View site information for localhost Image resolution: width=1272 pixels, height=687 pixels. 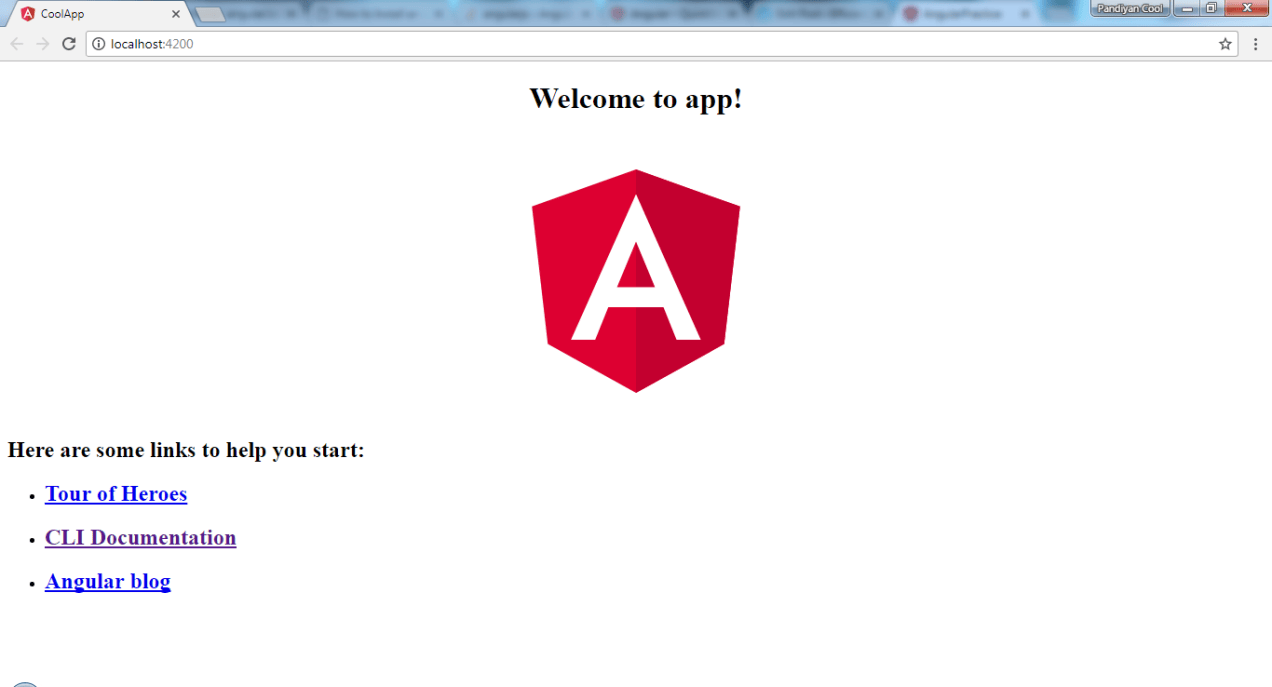click(98, 44)
